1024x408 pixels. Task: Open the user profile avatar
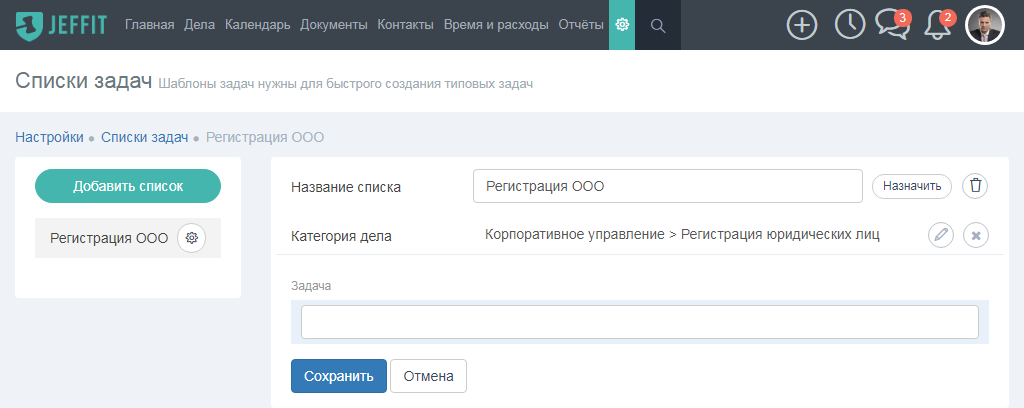click(x=984, y=25)
